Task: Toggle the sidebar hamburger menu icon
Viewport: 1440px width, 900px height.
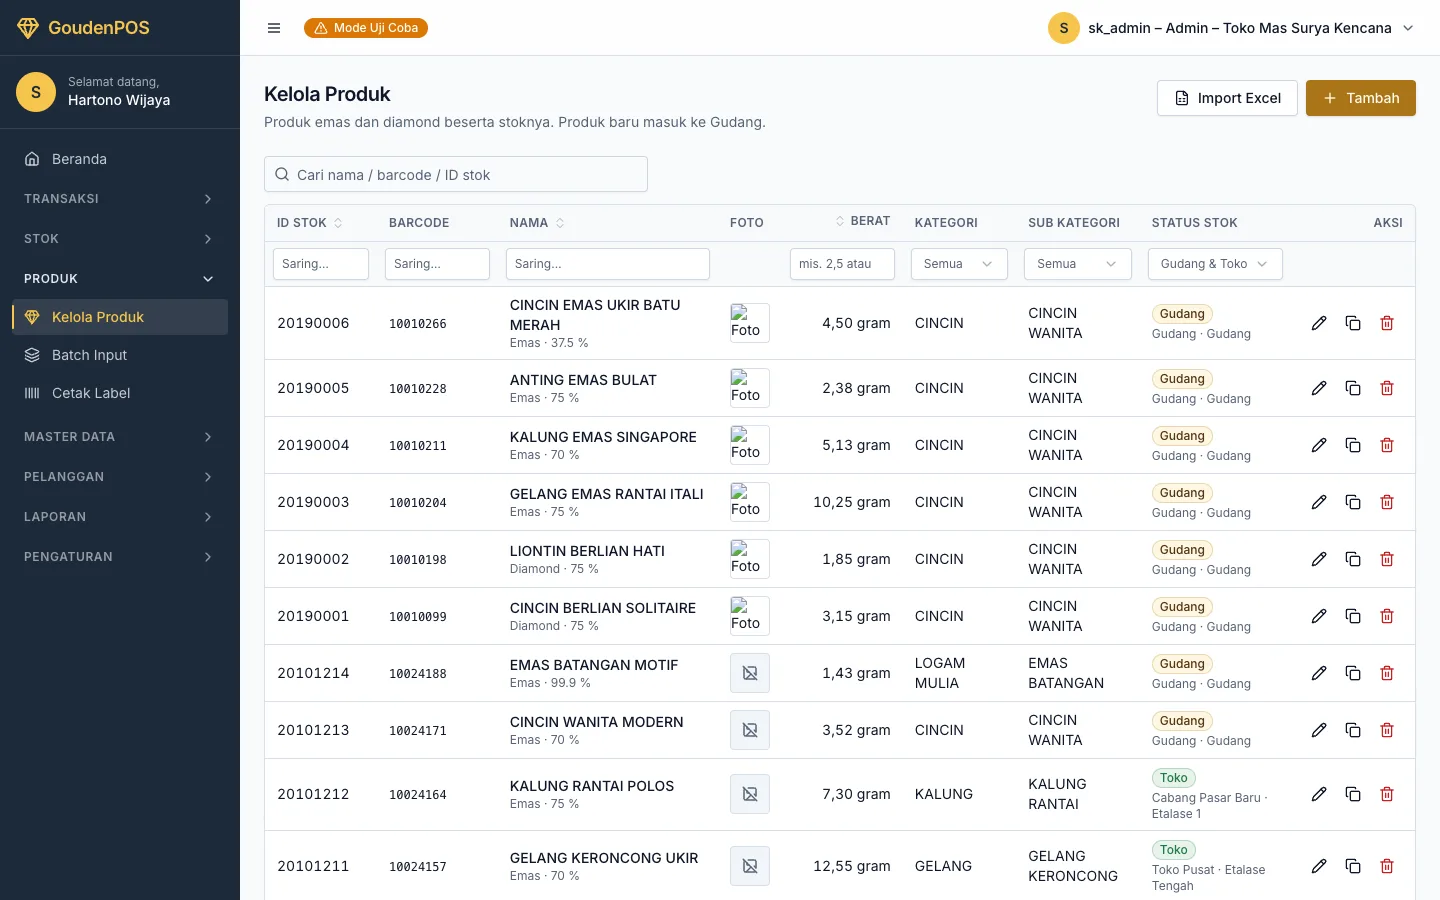Action: [274, 28]
